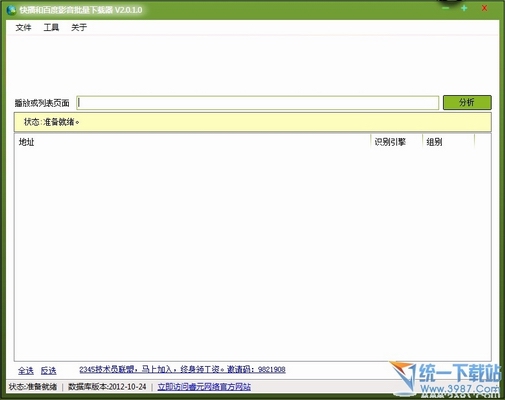Open the 2345技术员联盟 promotion link
The image size is (505, 400).
[182, 369]
